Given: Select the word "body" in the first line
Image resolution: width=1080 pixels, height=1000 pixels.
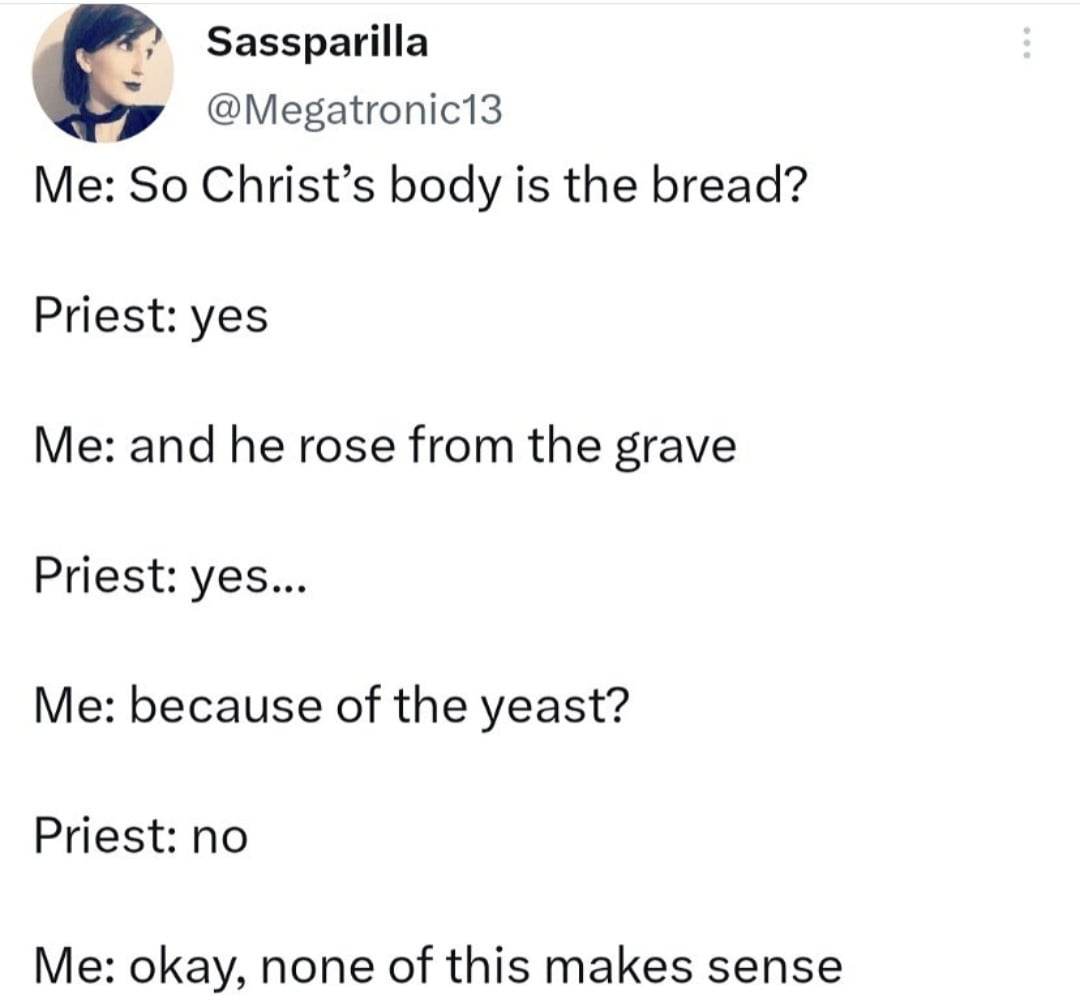Looking at the screenshot, I should click(x=445, y=188).
